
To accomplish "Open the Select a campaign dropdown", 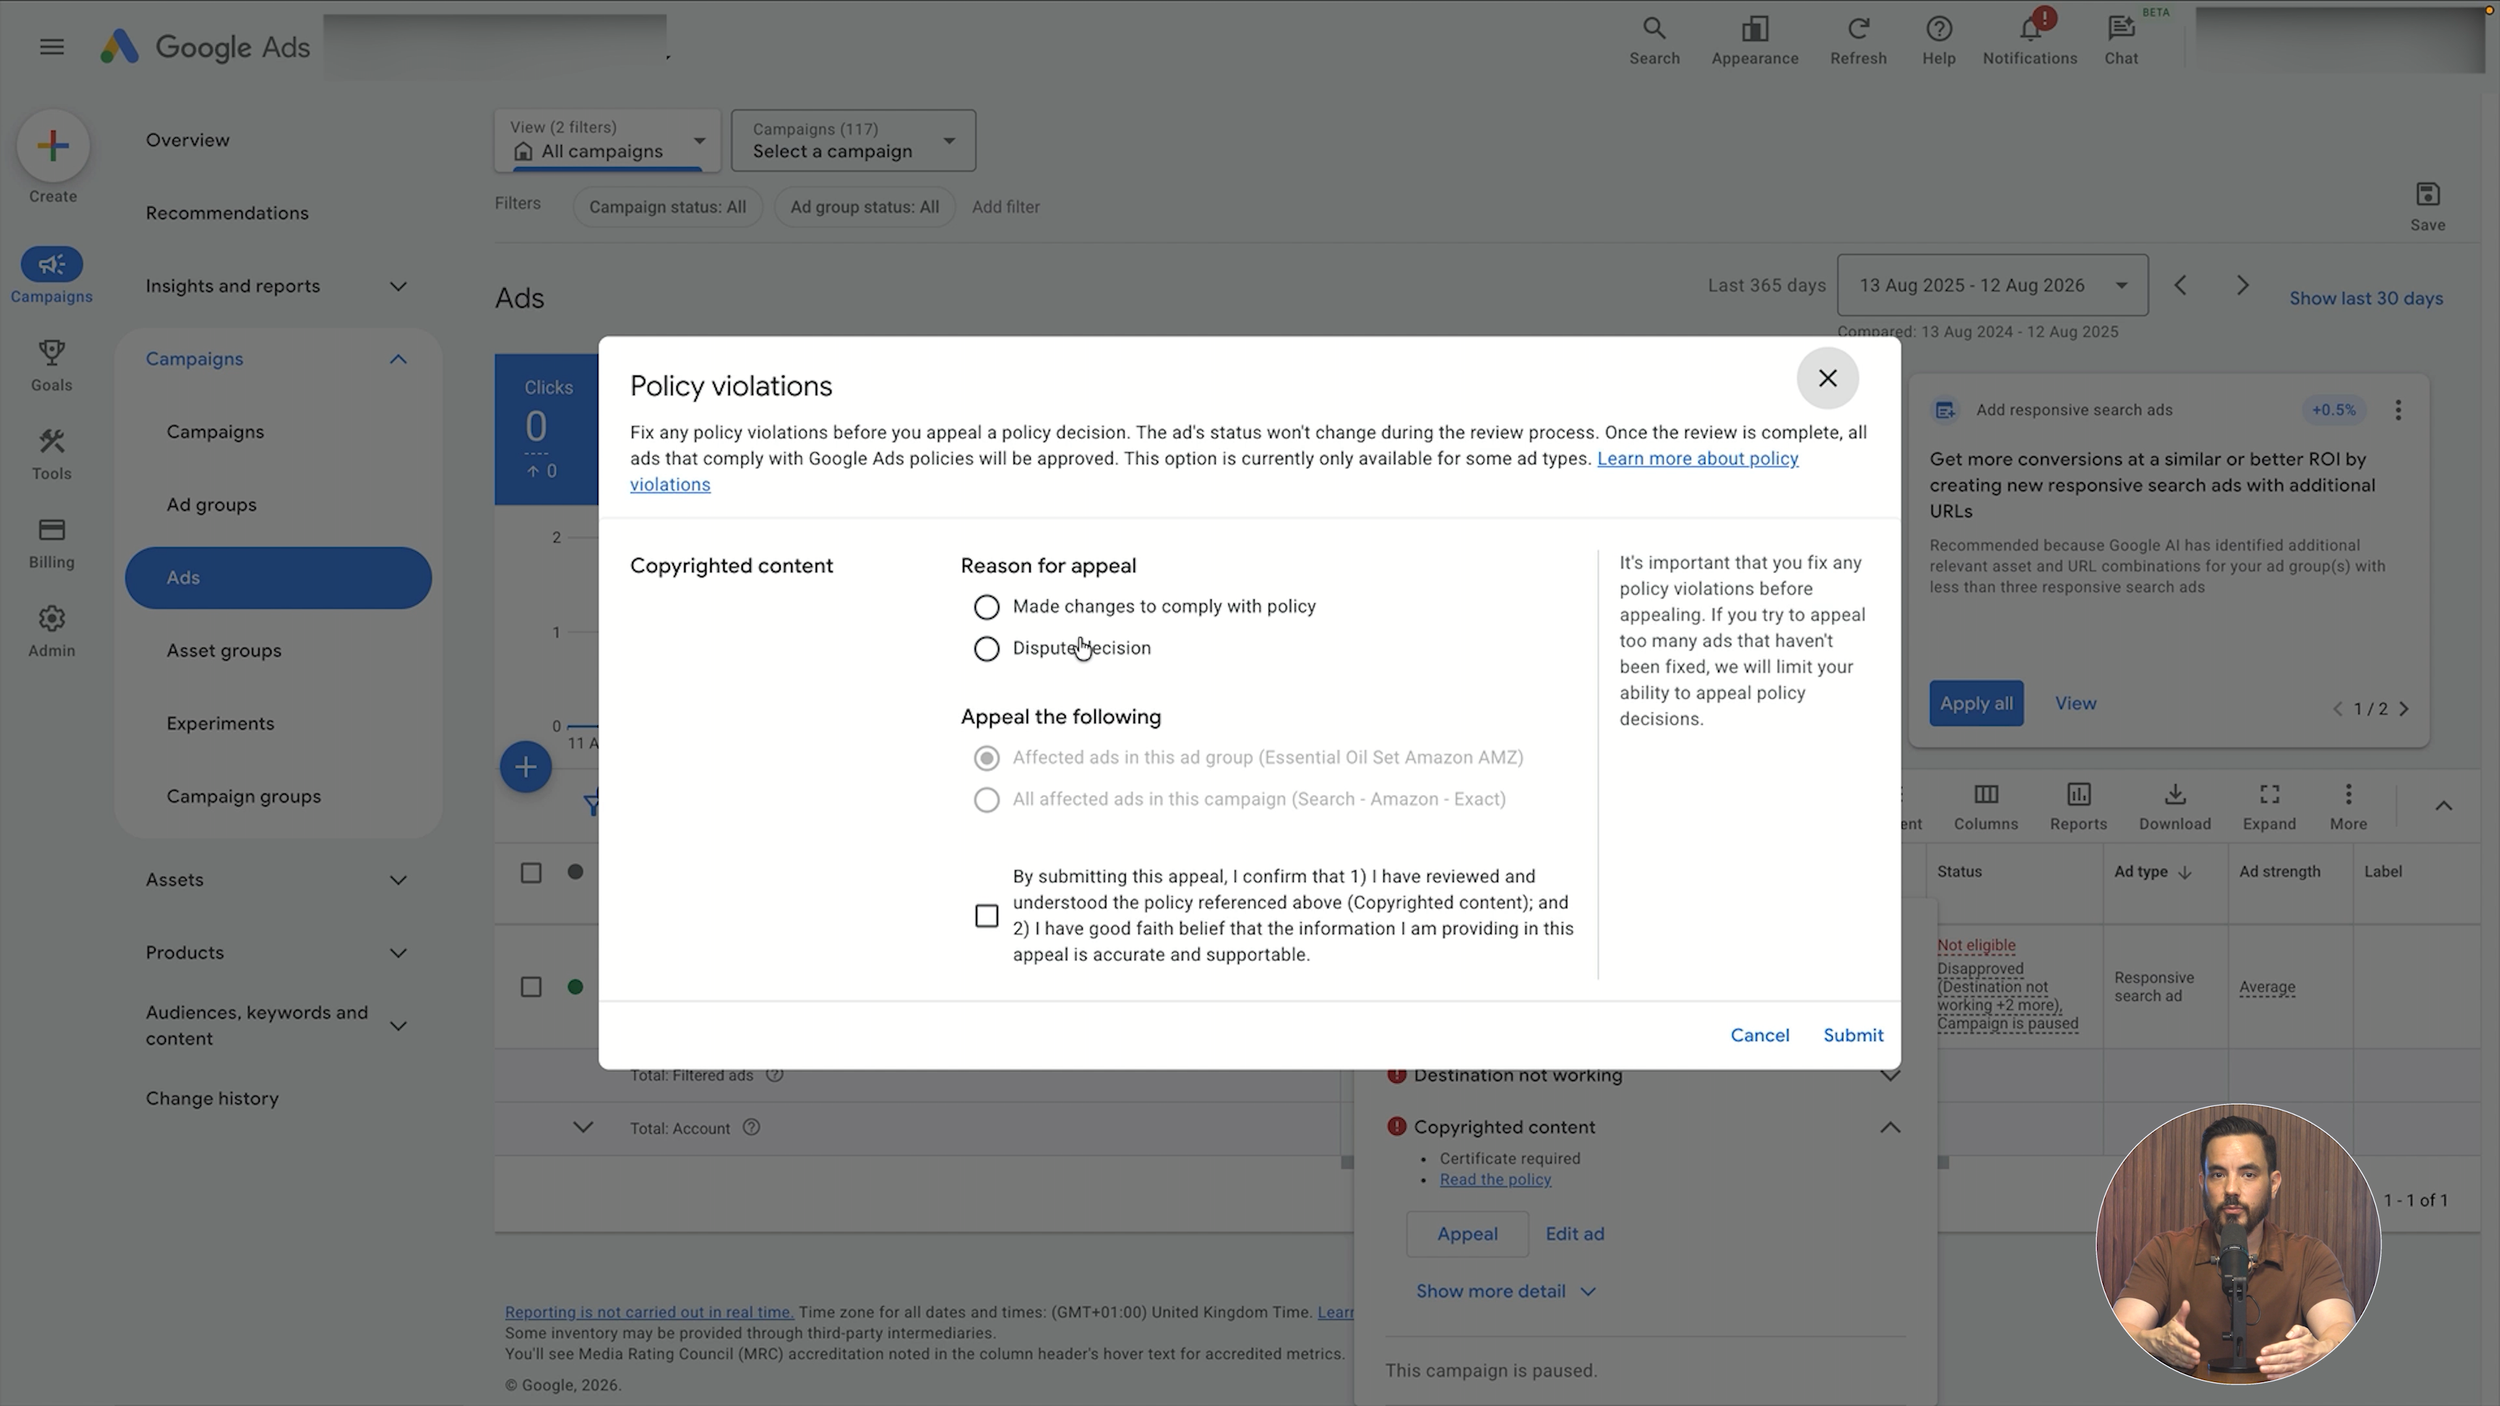I will [x=853, y=140].
